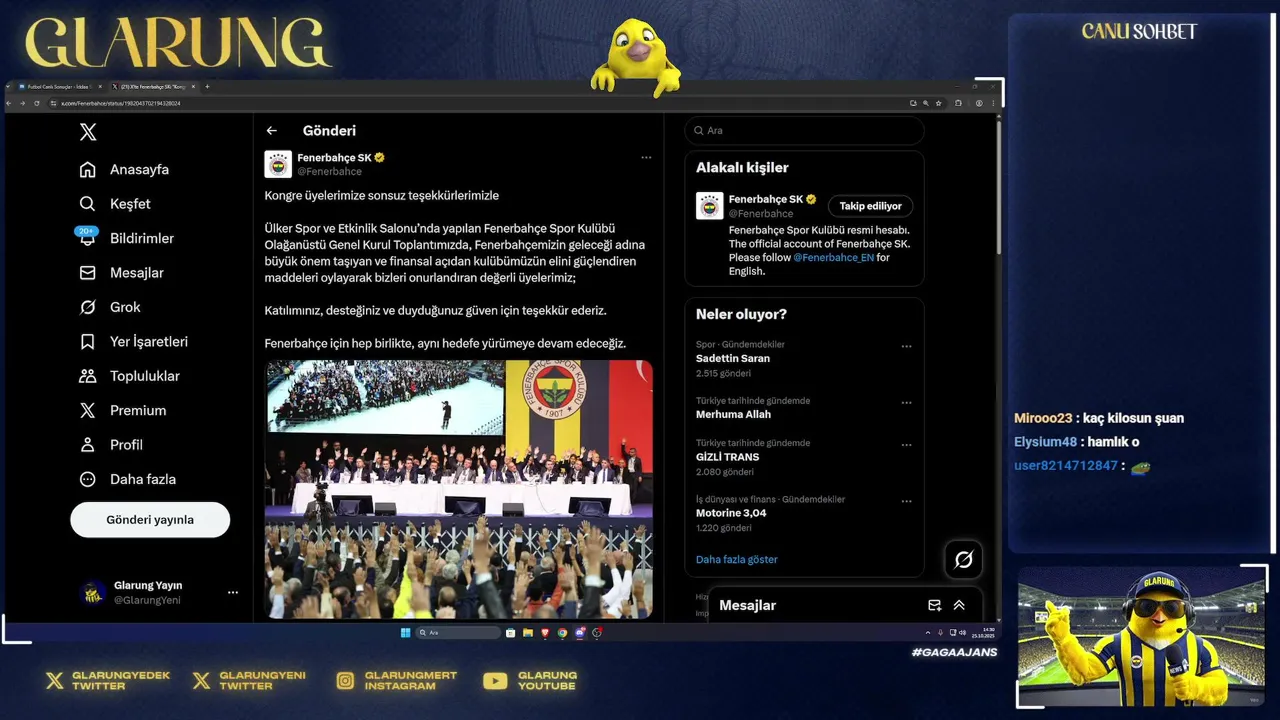Click the Ara search field on X
Image resolution: width=1280 pixels, height=720 pixels.
tap(804, 131)
